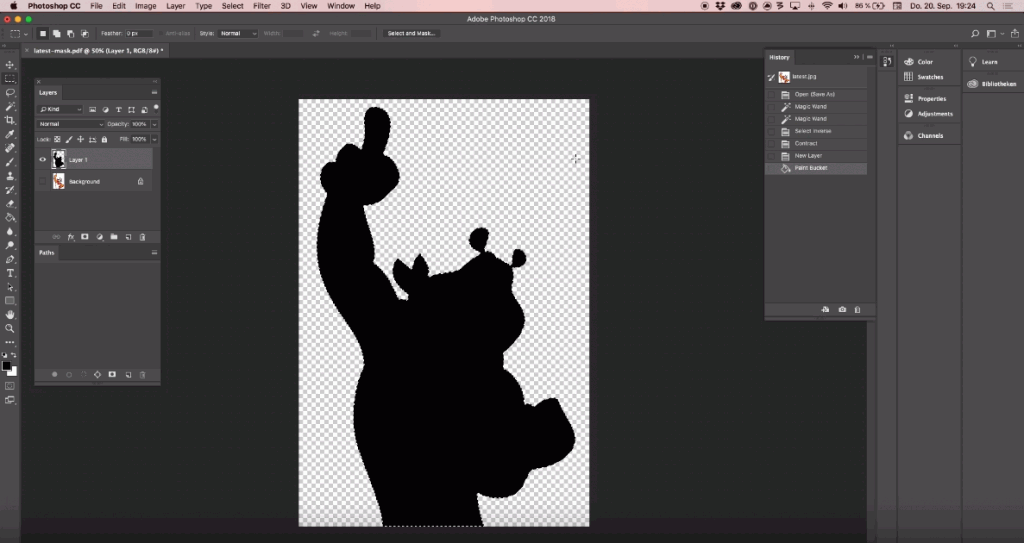Open the File menu
Screen dimensions: 1024x543
(96, 6)
